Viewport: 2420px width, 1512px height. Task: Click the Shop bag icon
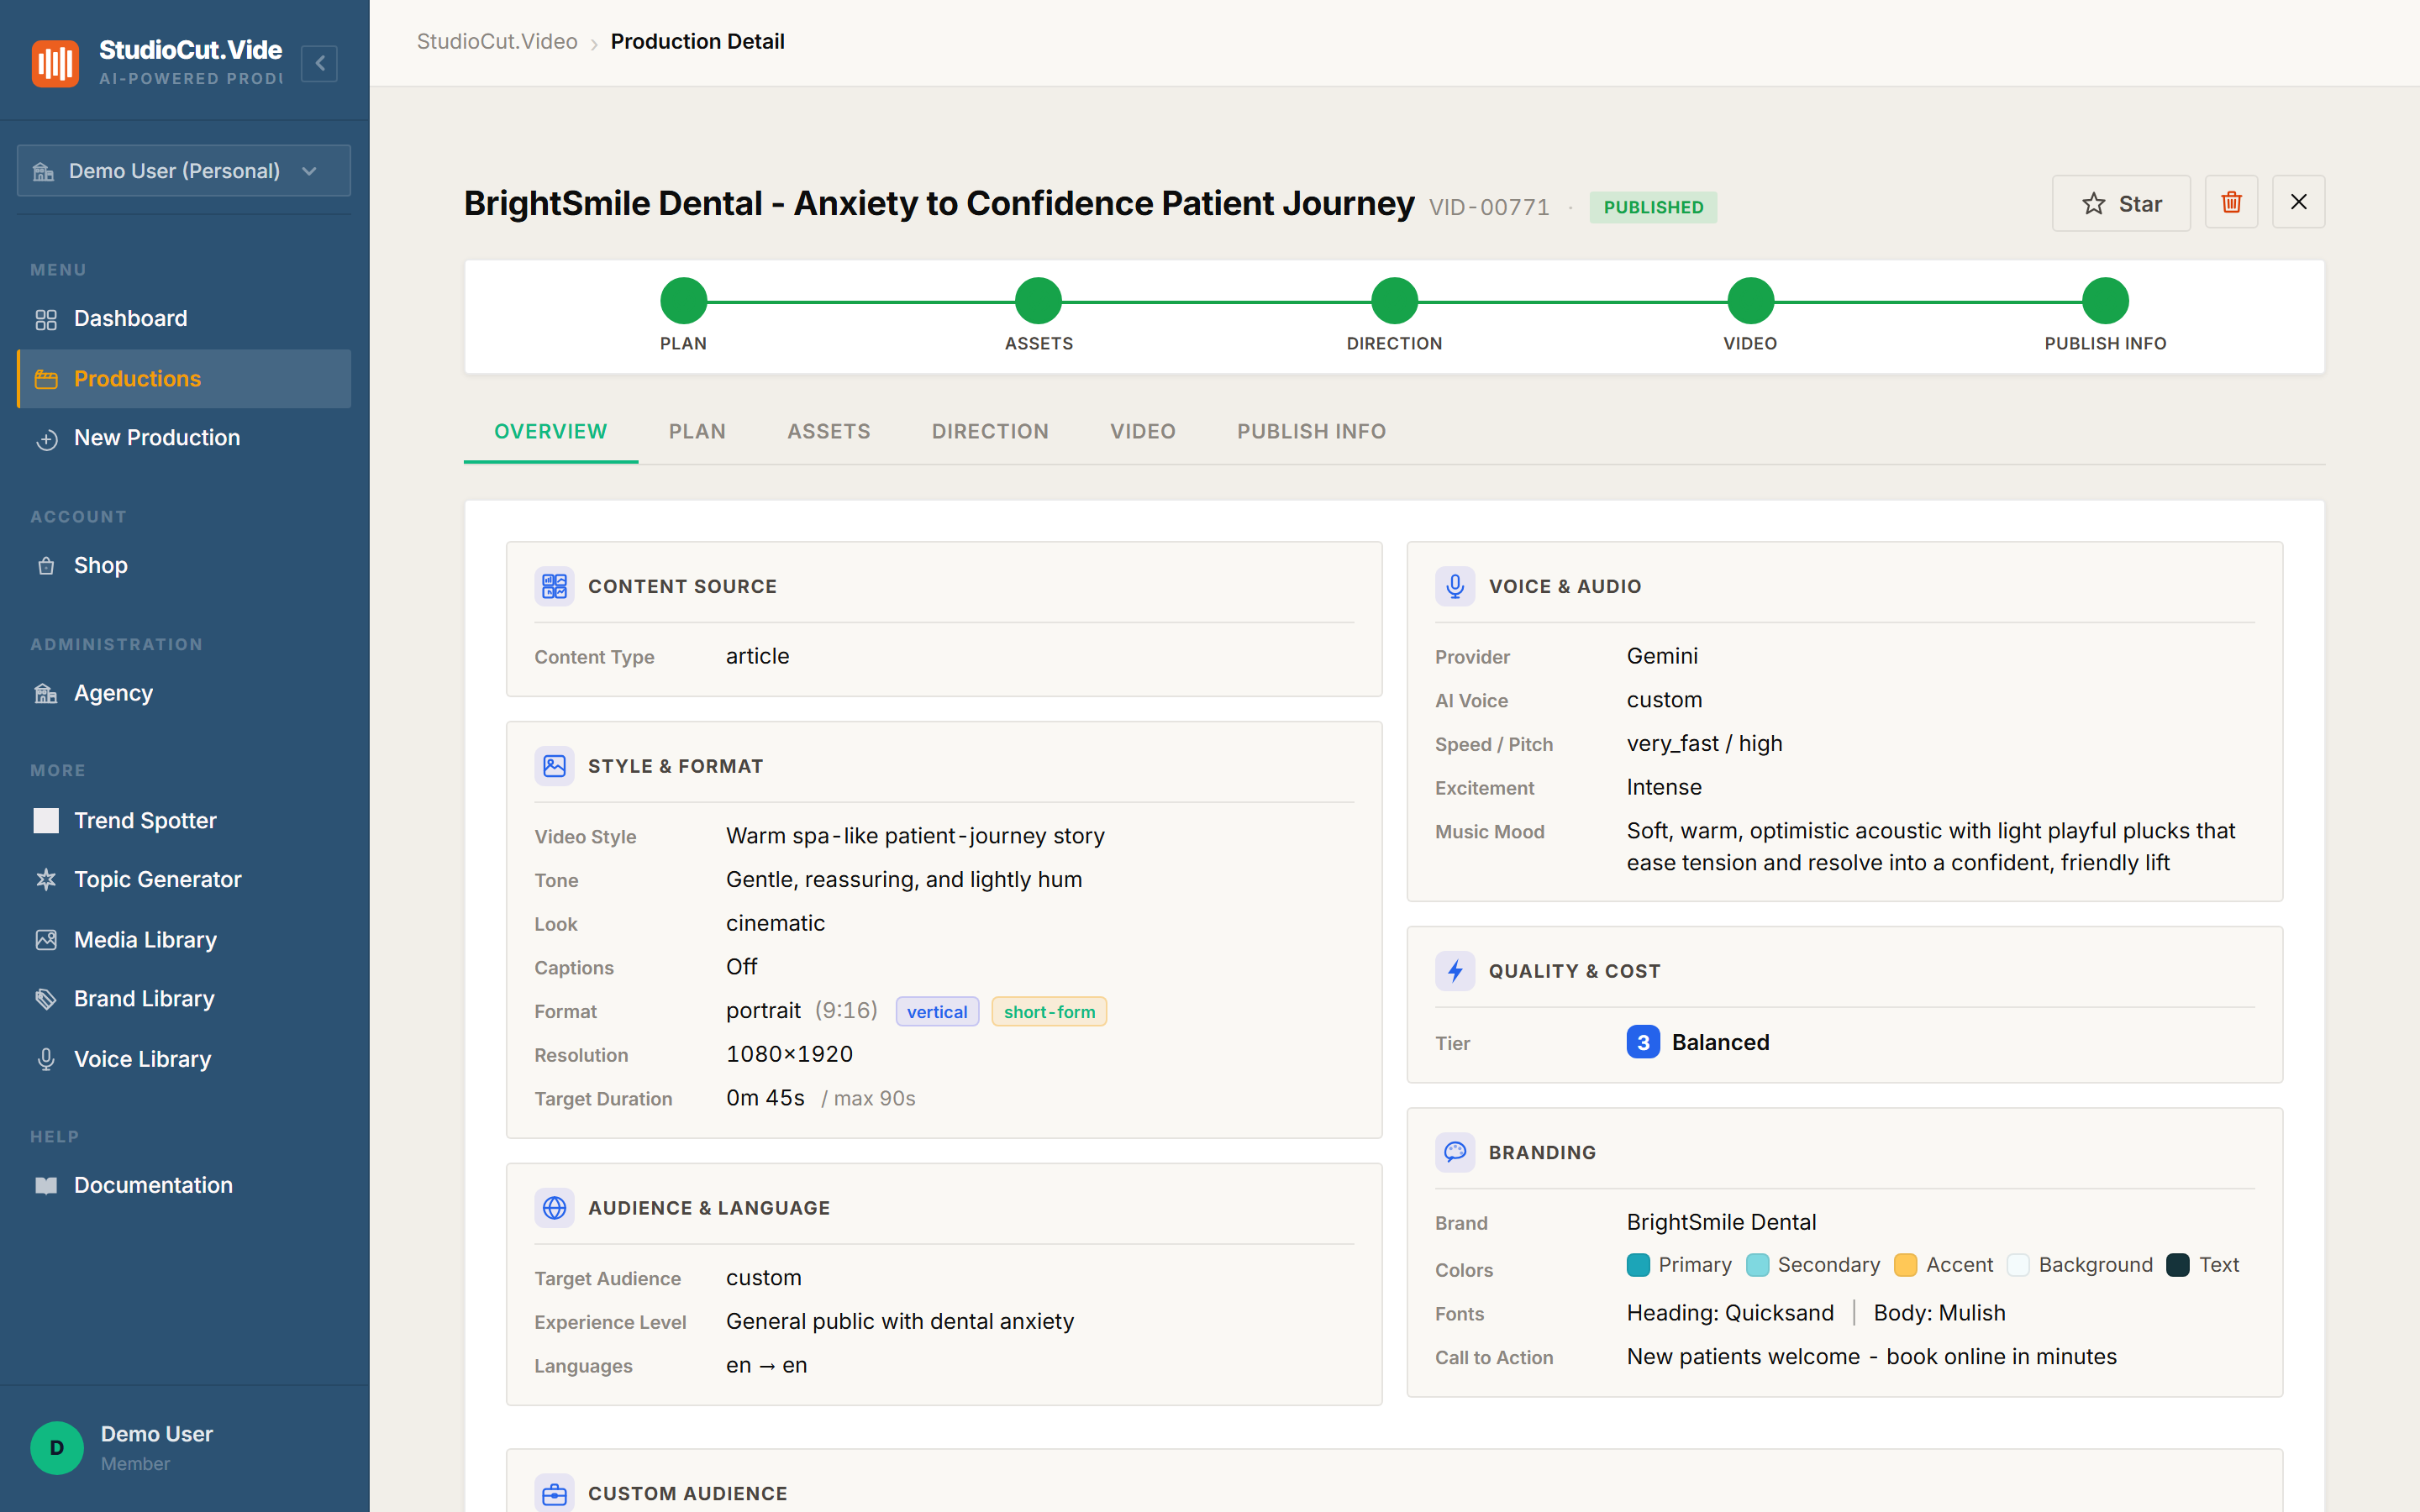tap(46, 566)
